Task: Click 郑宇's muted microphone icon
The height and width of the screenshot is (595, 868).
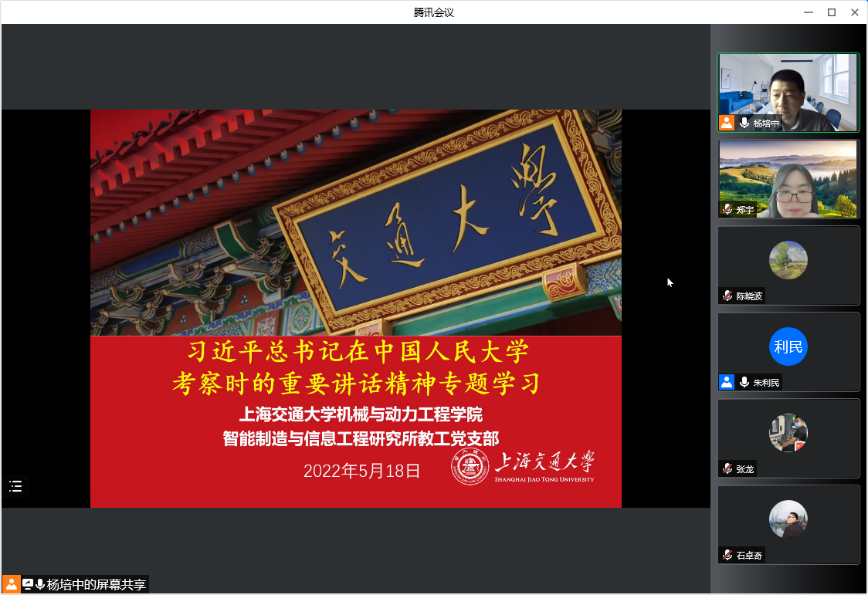Action: click(x=728, y=210)
